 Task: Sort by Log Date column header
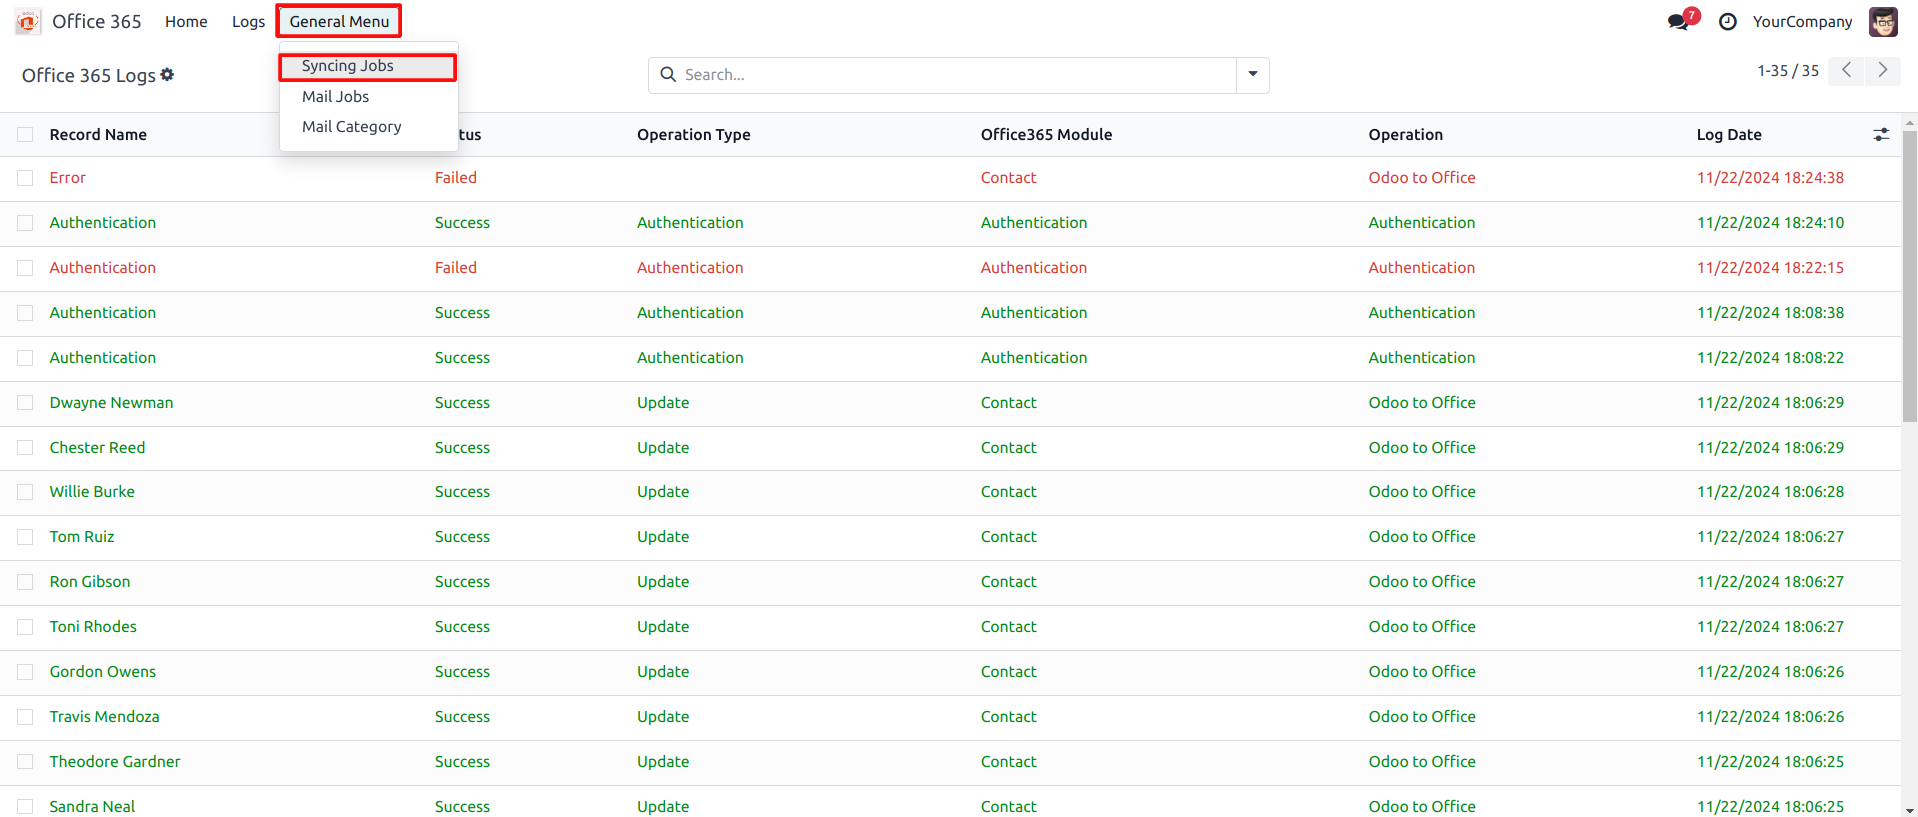click(x=1728, y=135)
